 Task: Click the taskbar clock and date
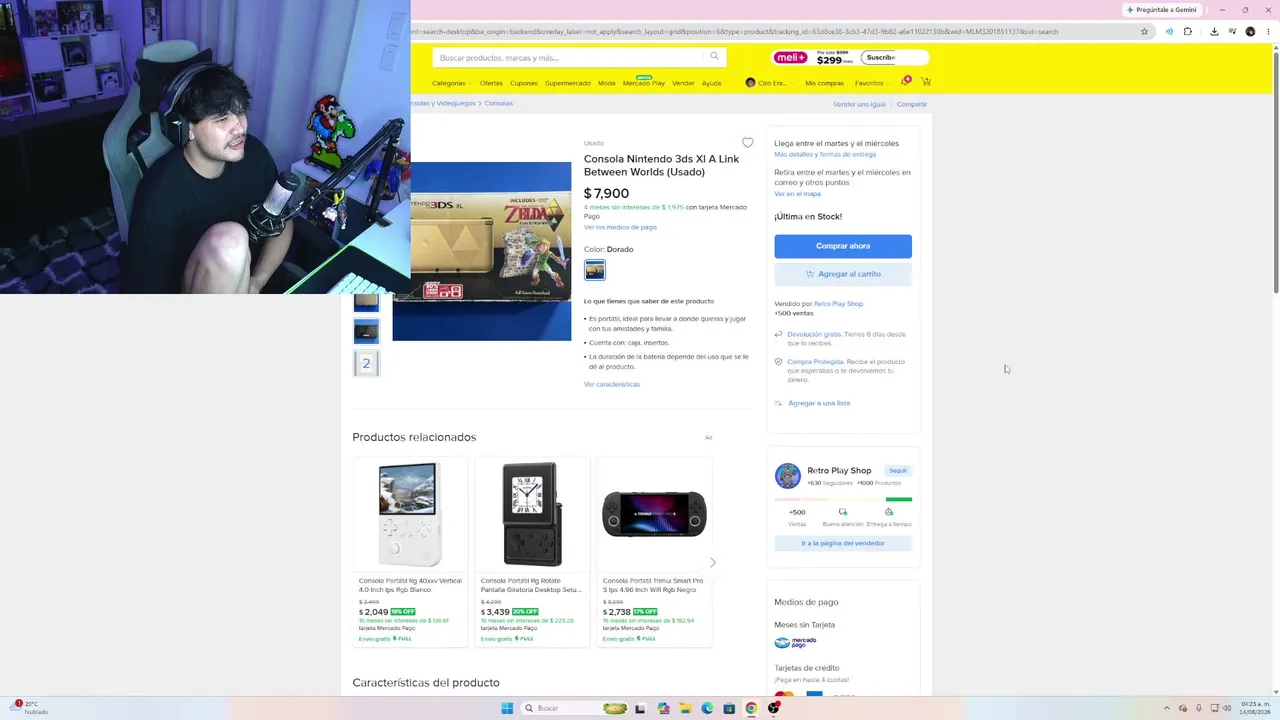(1254, 708)
